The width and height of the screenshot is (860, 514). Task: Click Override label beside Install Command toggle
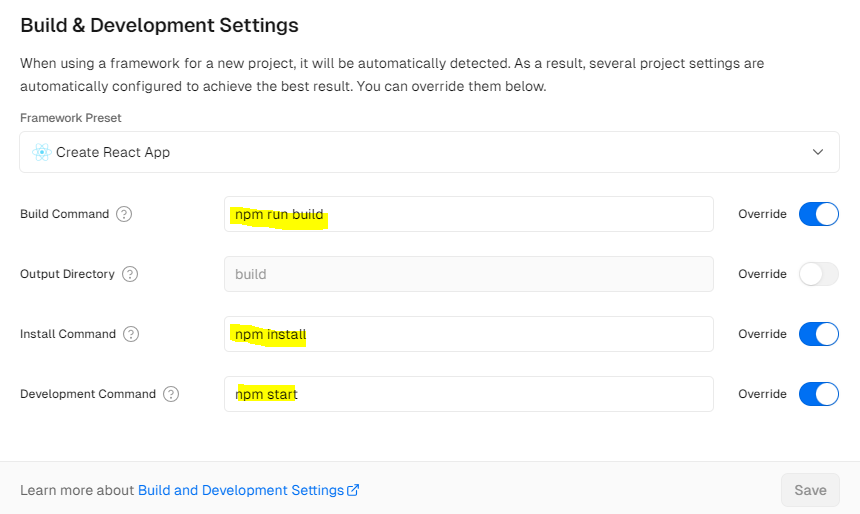pyautogui.click(x=762, y=334)
